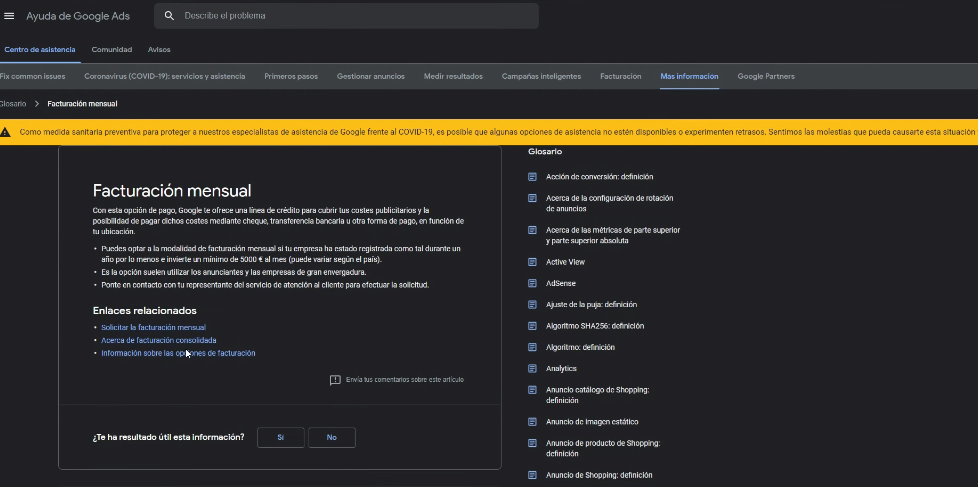Open Algoritmo SHA256: definición entry
This screenshot has height=487, width=978.
coord(595,326)
